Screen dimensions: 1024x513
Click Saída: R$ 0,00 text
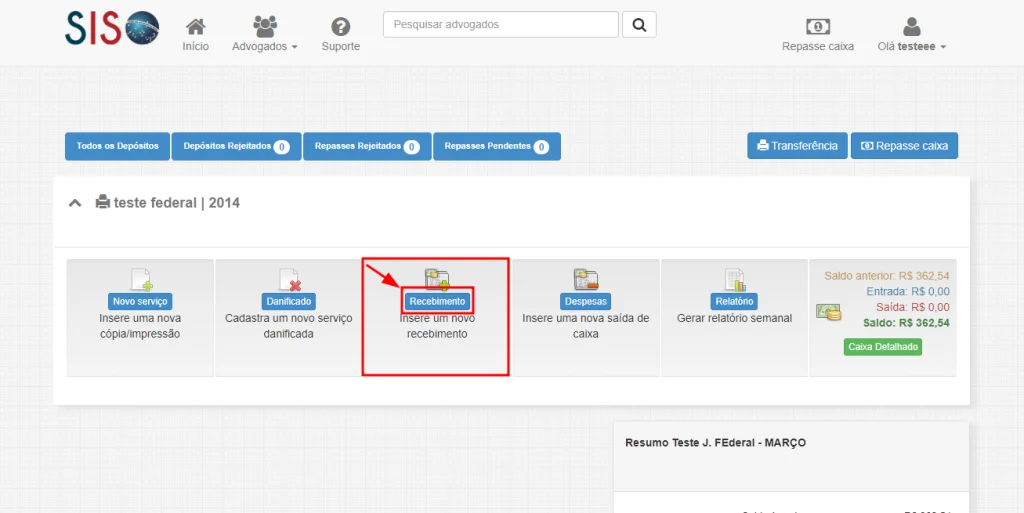coord(913,307)
